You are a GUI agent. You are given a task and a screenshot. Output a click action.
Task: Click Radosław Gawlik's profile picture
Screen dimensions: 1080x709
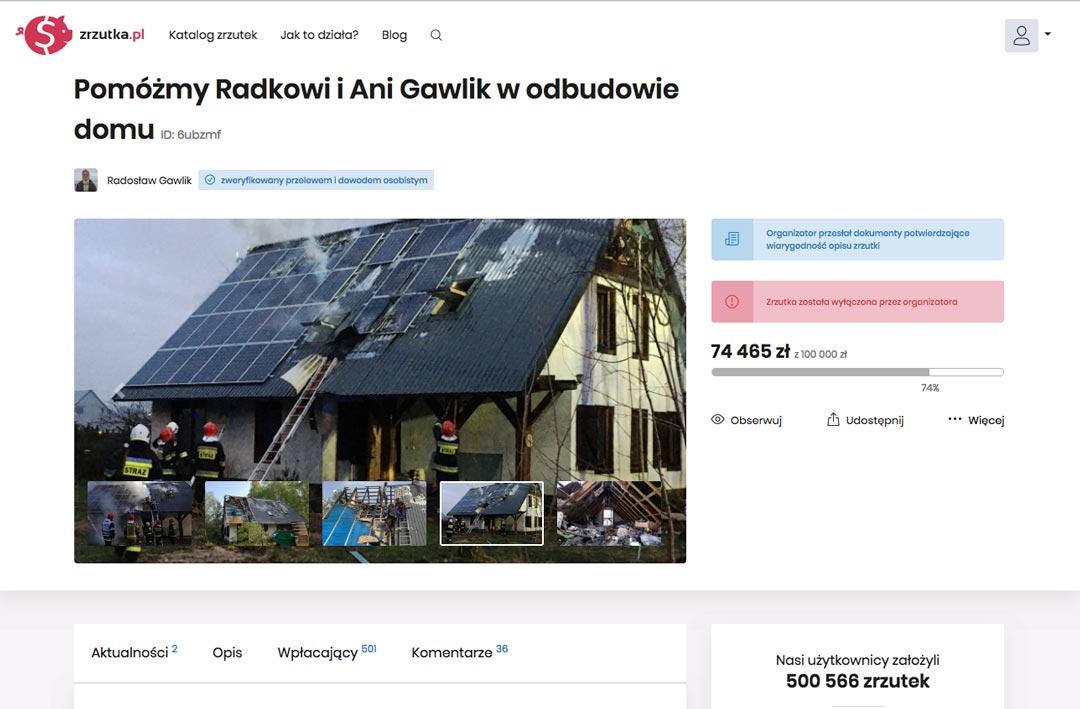[x=86, y=180]
